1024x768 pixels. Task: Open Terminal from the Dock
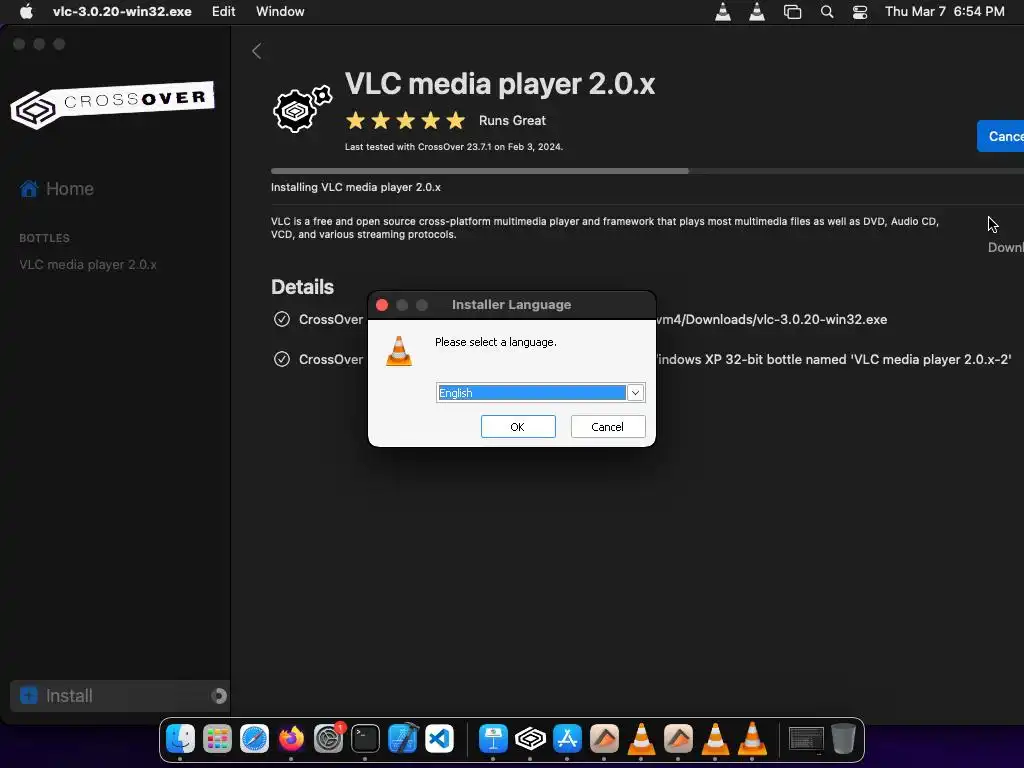365,739
